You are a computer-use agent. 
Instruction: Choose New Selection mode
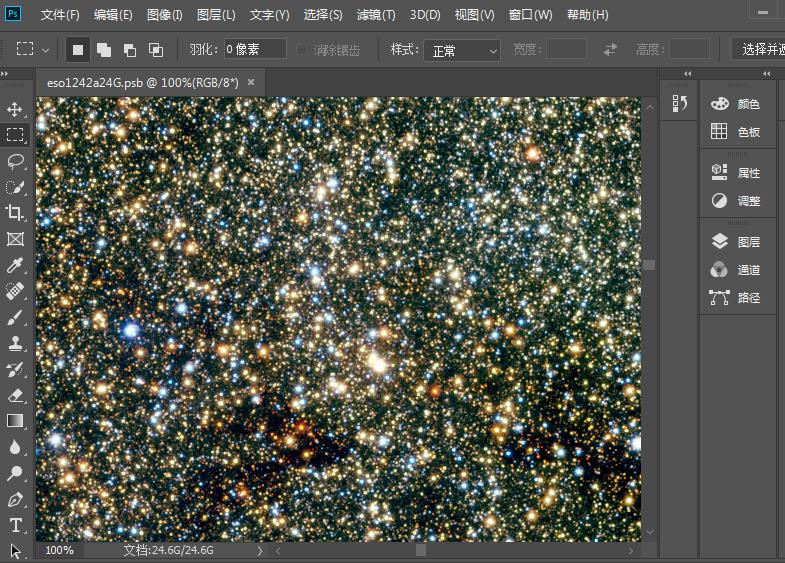(x=78, y=50)
